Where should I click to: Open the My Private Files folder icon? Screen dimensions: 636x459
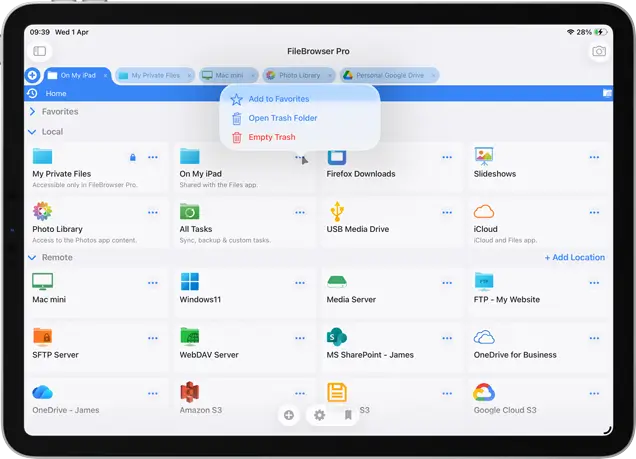(43, 156)
